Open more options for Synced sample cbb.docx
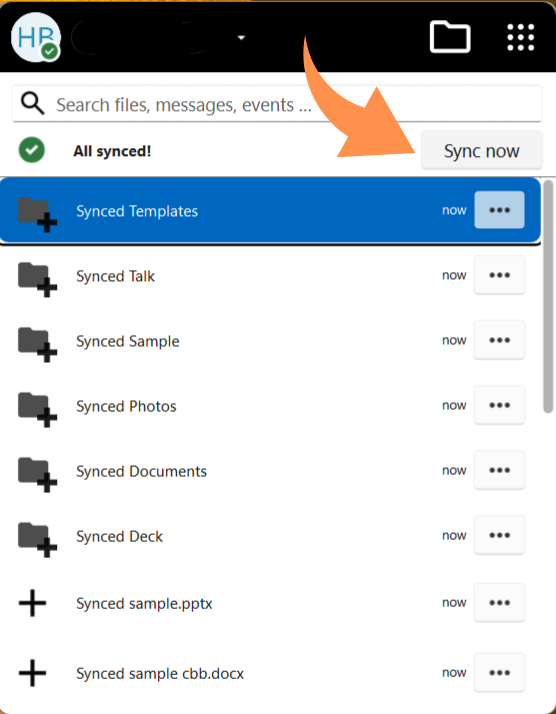 click(500, 673)
